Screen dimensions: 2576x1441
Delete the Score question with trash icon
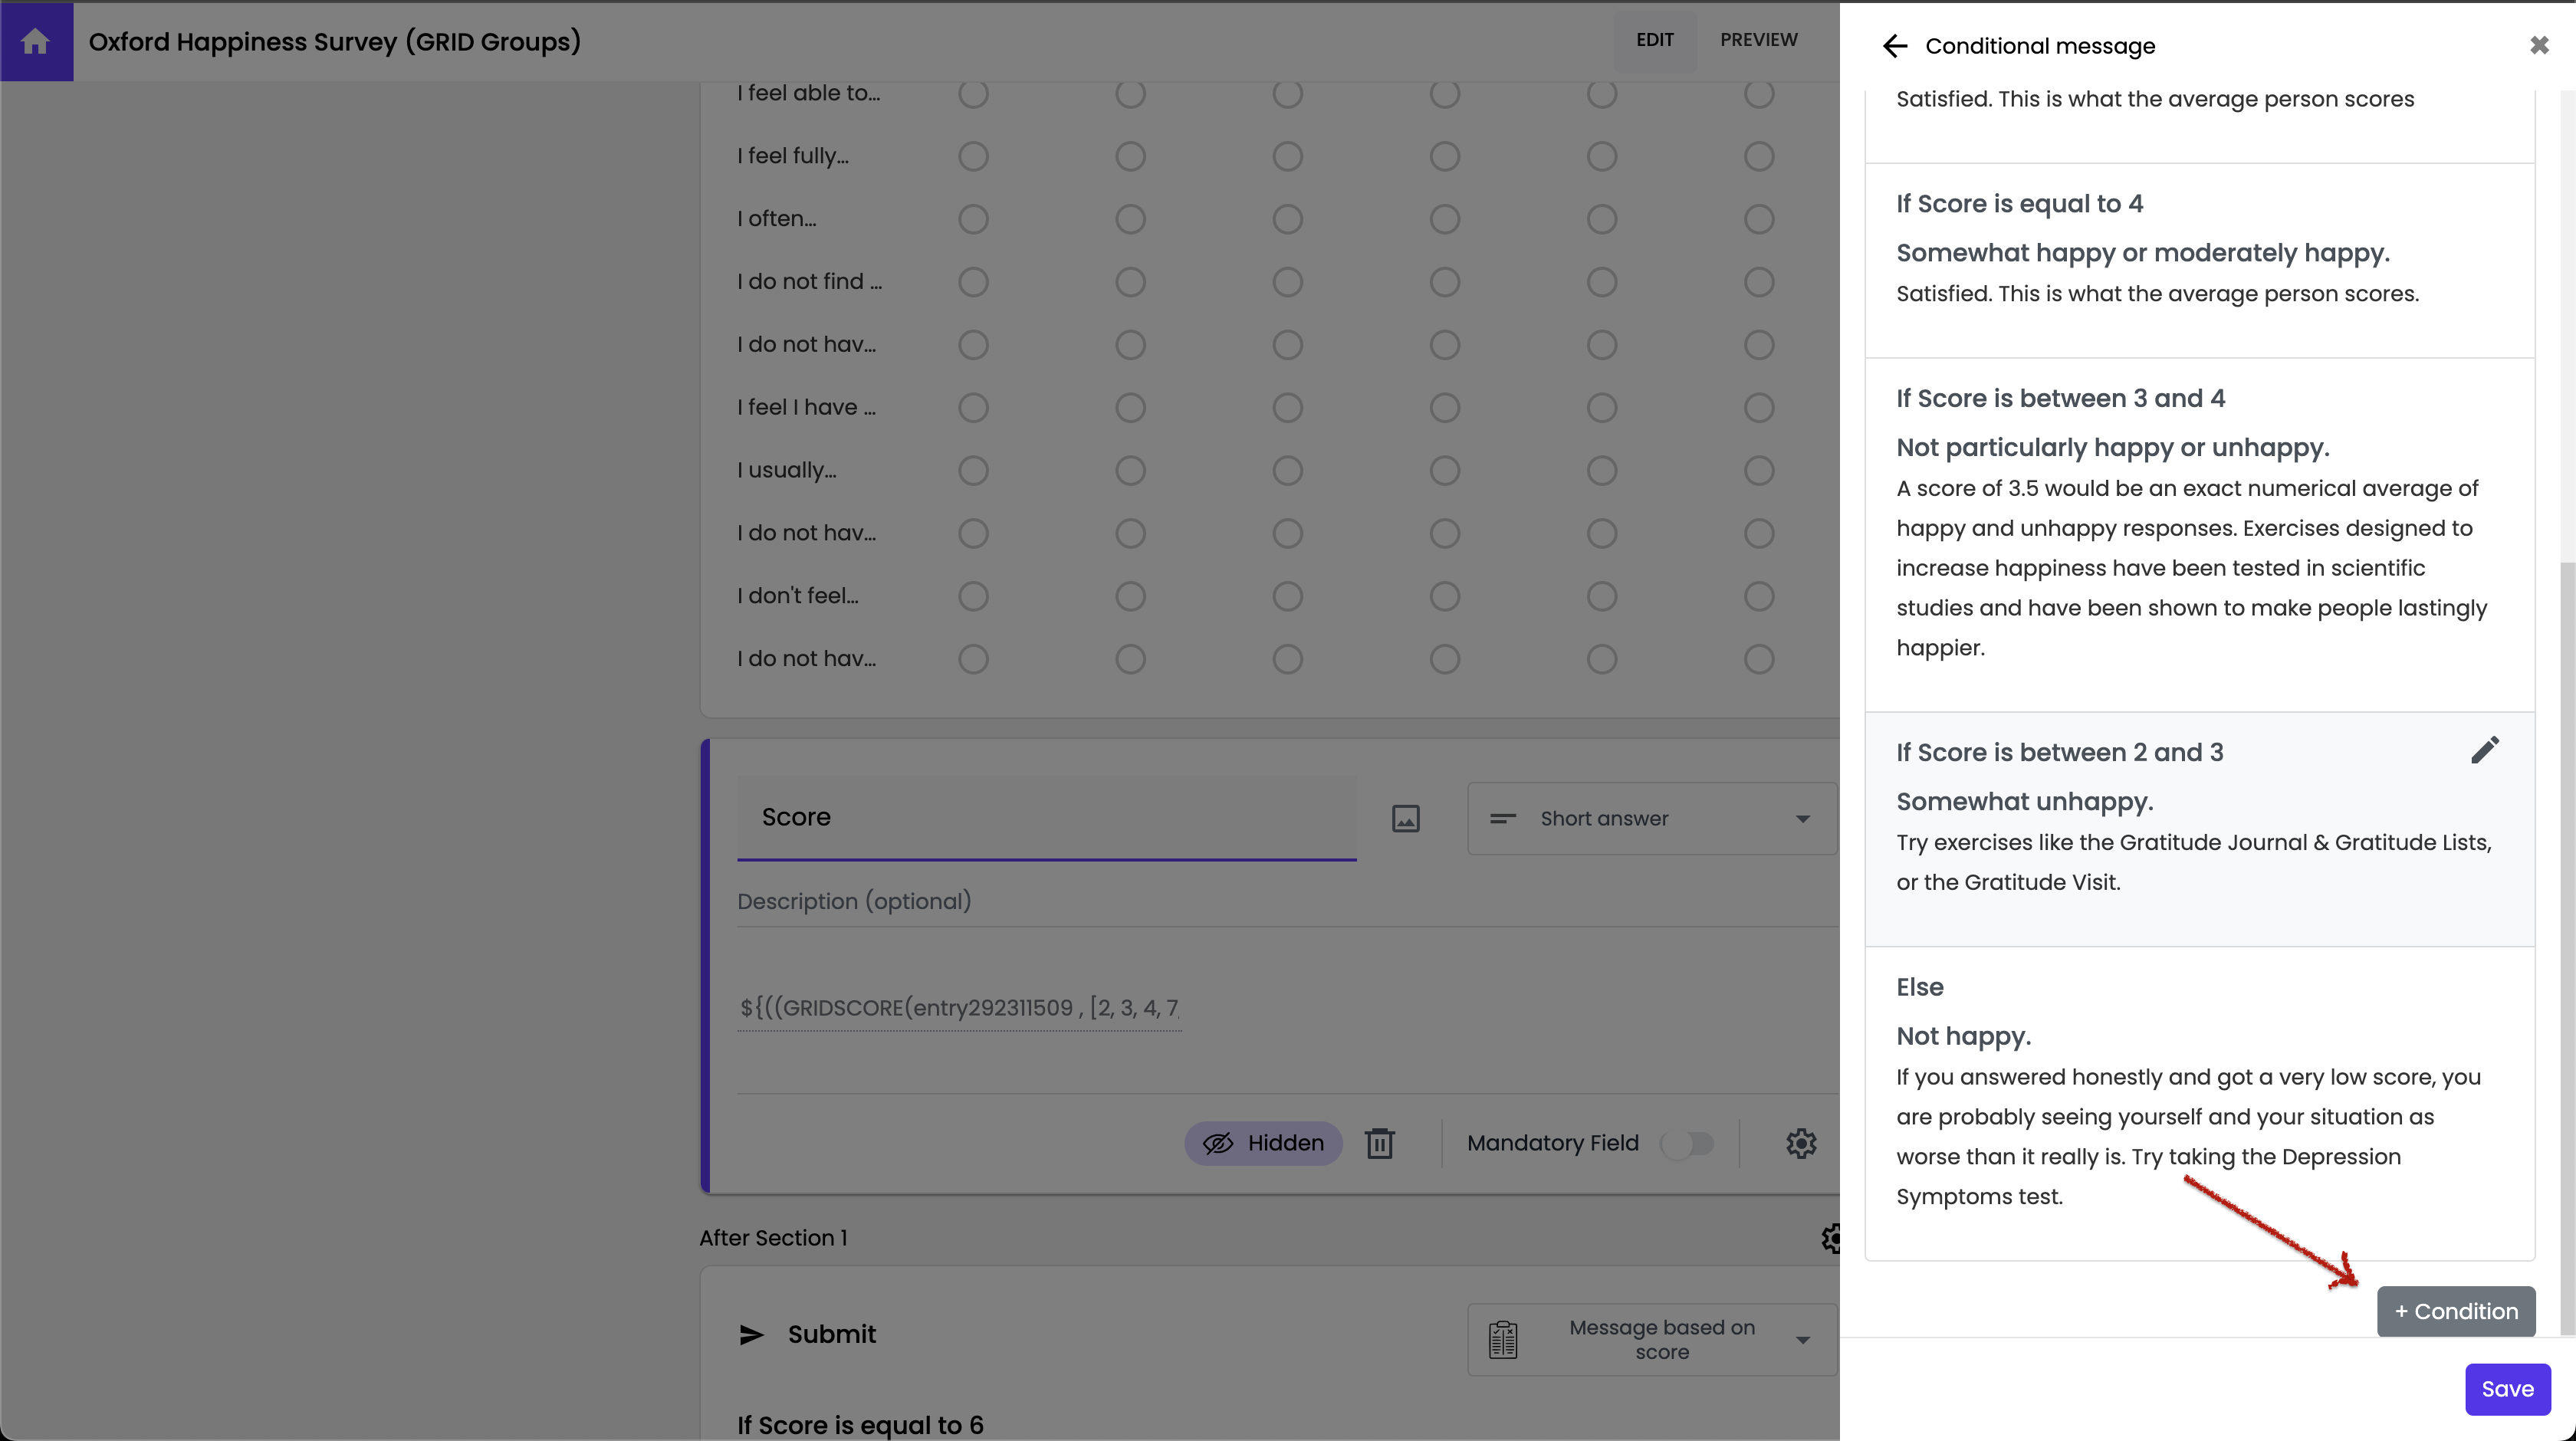click(x=1380, y=1143)
